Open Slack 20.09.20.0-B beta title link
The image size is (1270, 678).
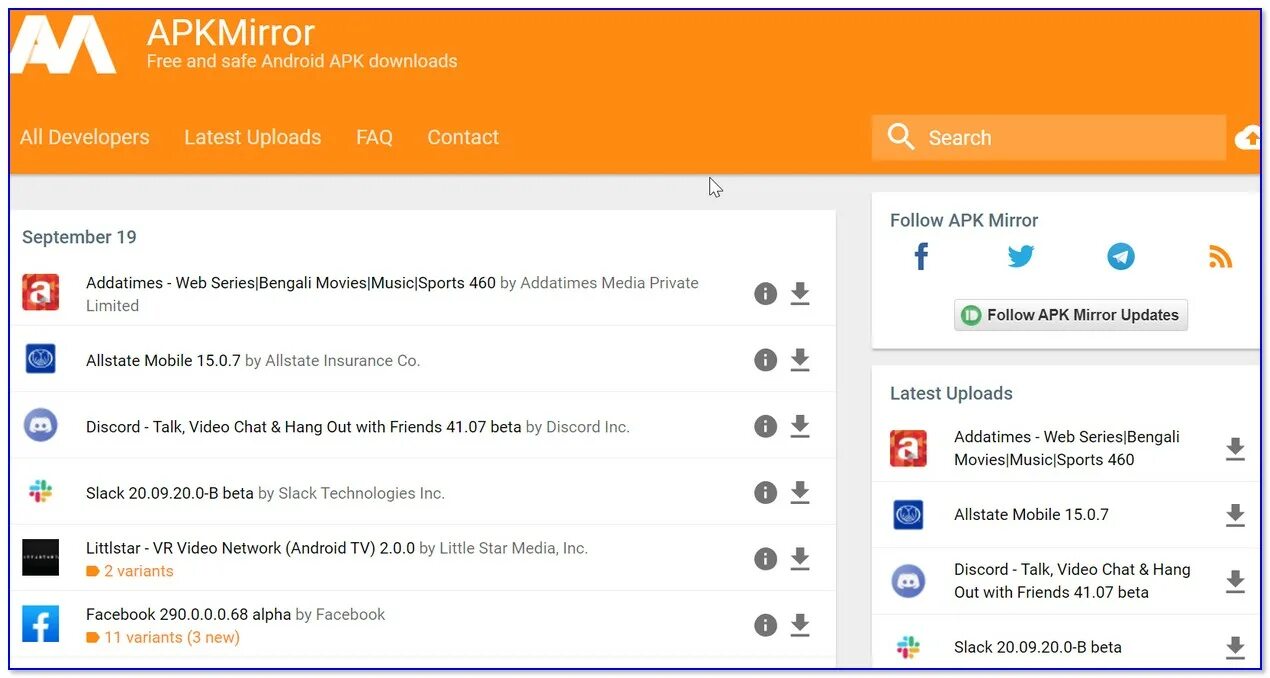pos(170,493)
